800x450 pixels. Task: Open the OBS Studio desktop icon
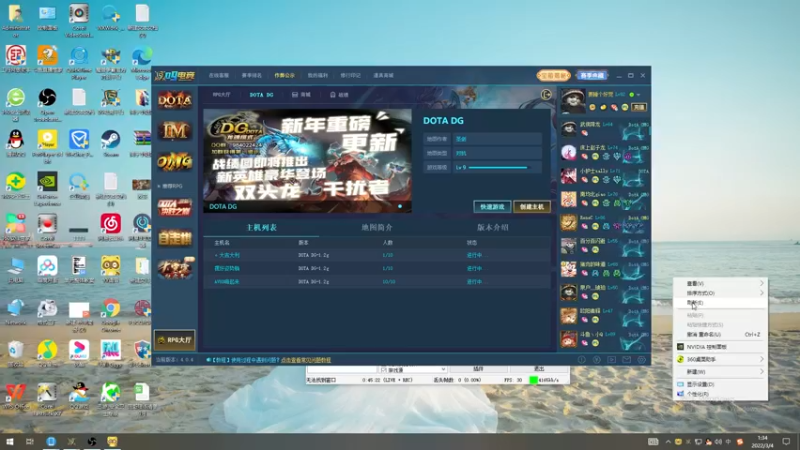47,105
